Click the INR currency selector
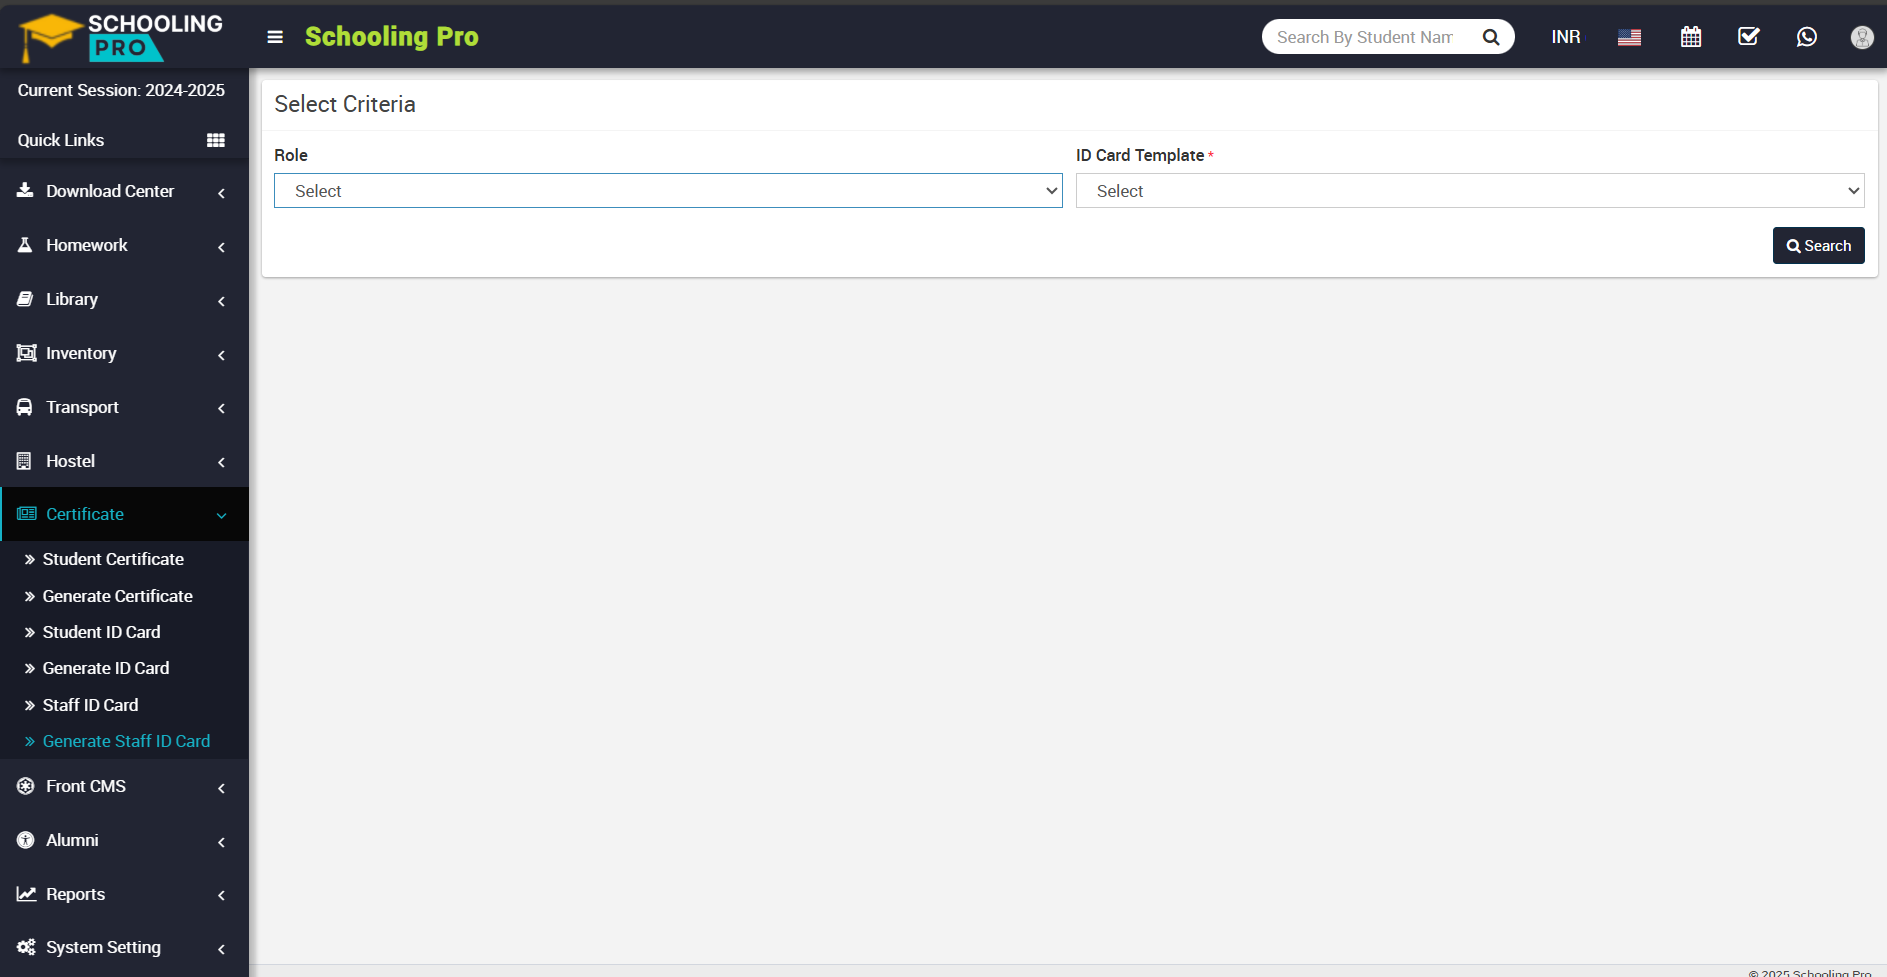The height and width of the screenshot is (977, 1887). click(x=1566, y=37)
